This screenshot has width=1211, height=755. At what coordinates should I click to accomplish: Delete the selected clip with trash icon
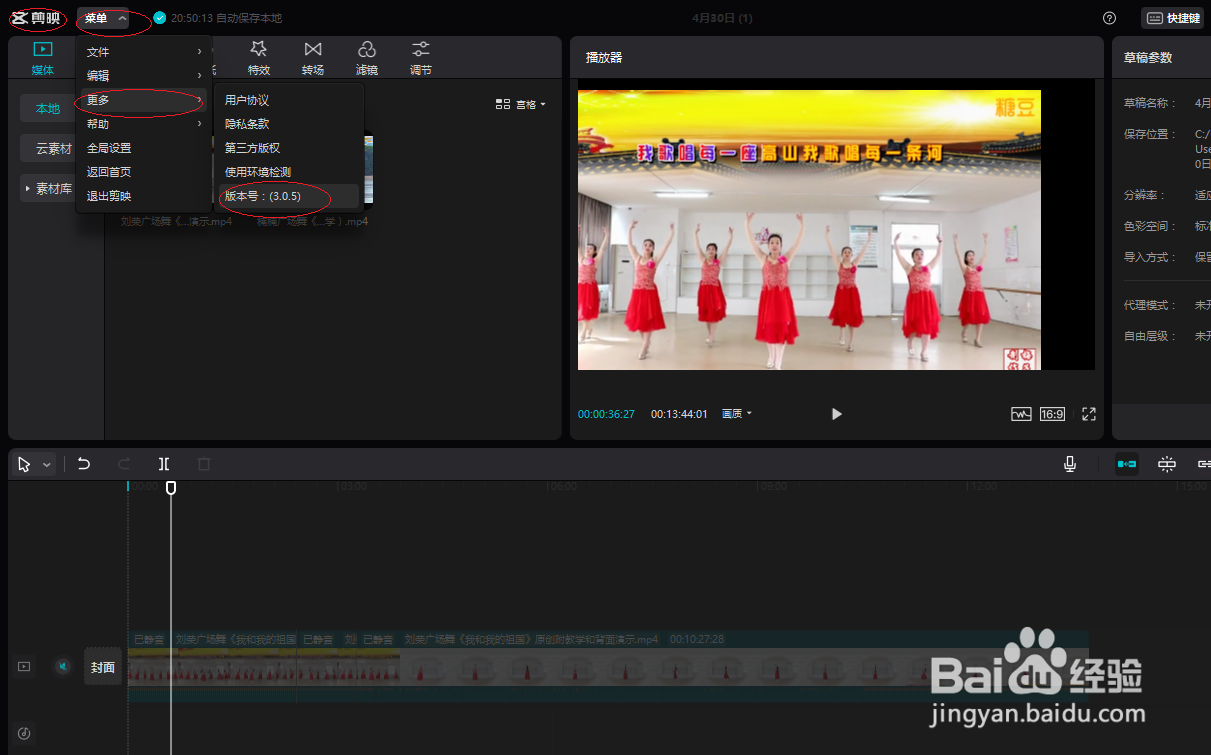click(204, 464)
